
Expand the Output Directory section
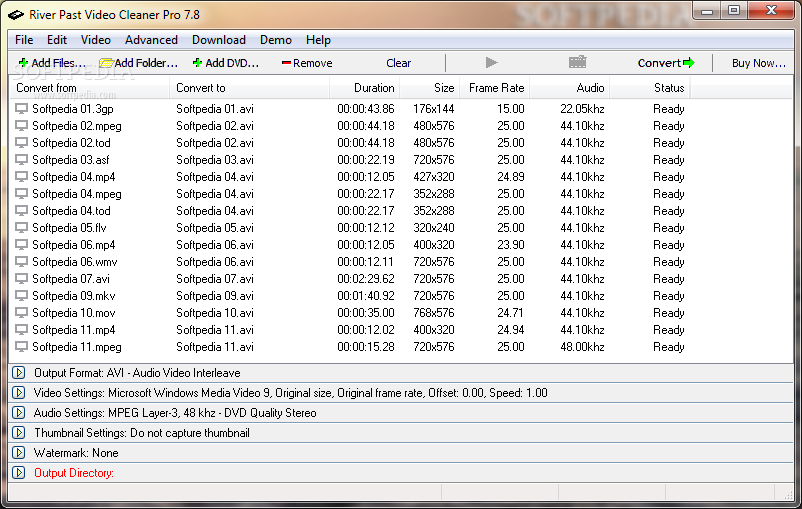pos(19,472)
